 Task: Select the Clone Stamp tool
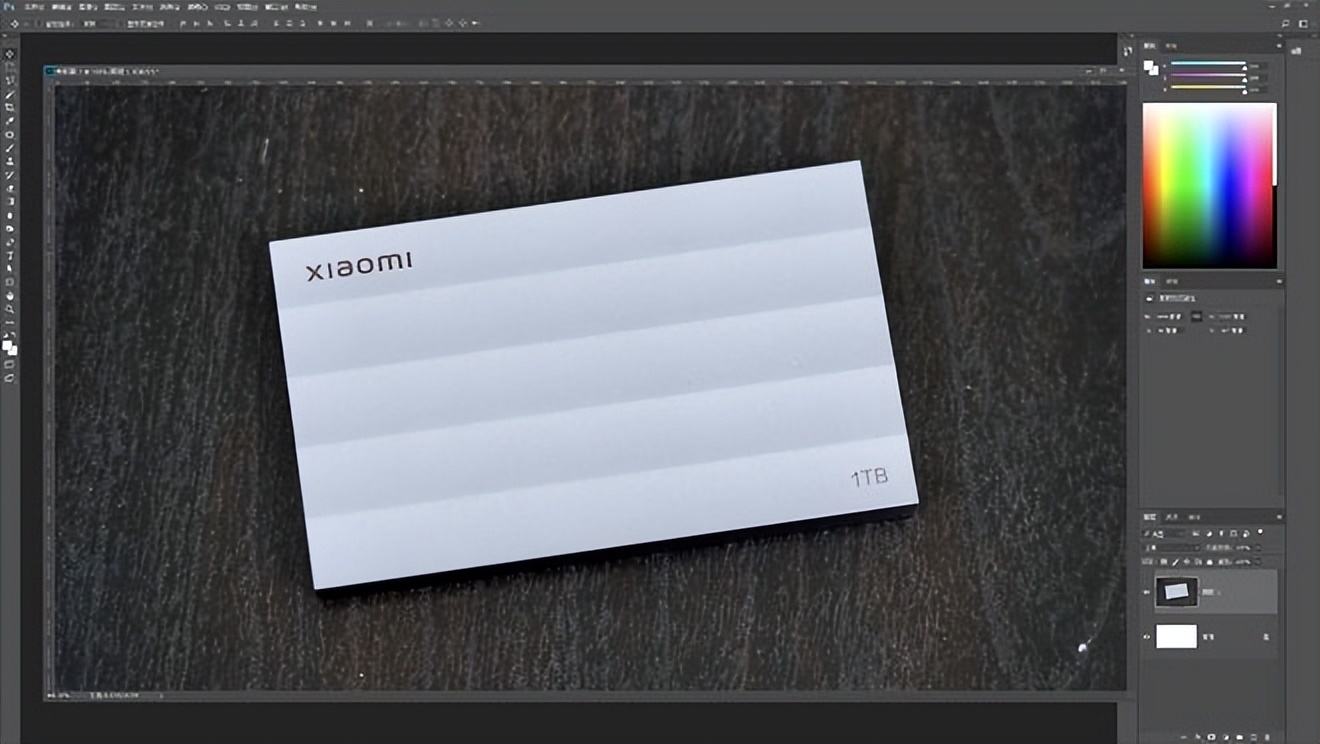click(x=10, y=161)
